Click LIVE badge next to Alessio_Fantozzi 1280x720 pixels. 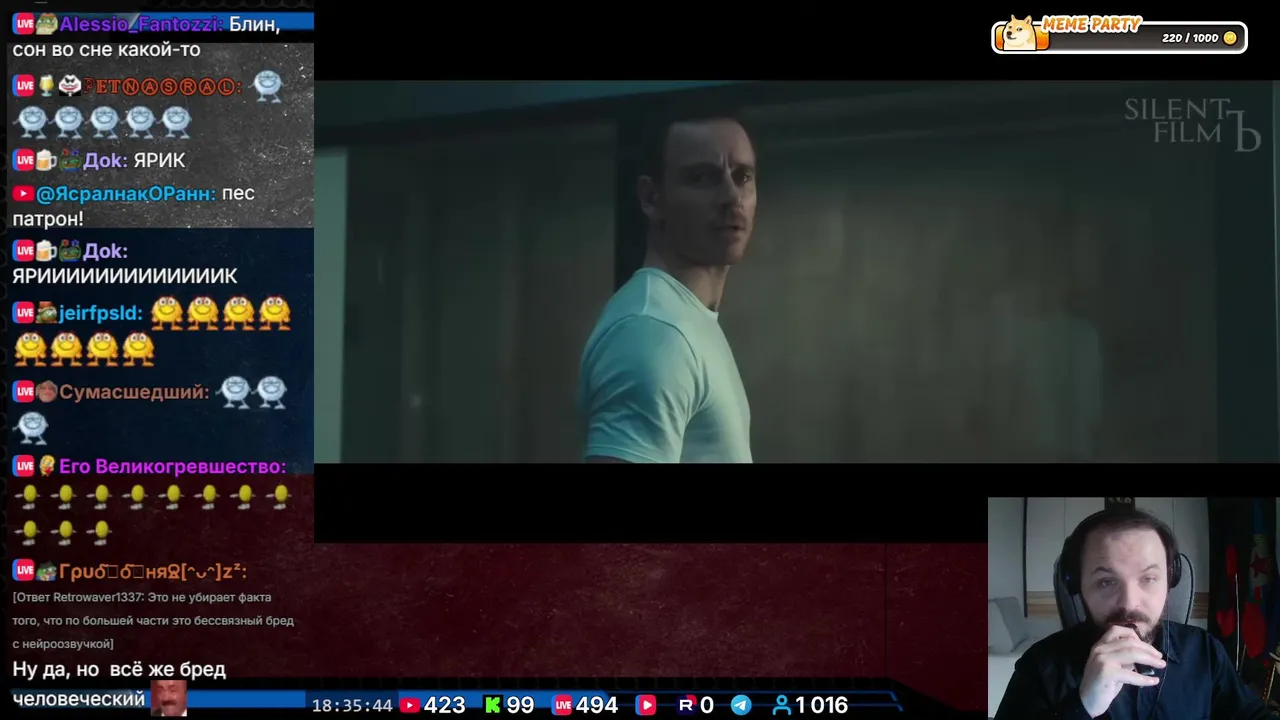(23, 24)
